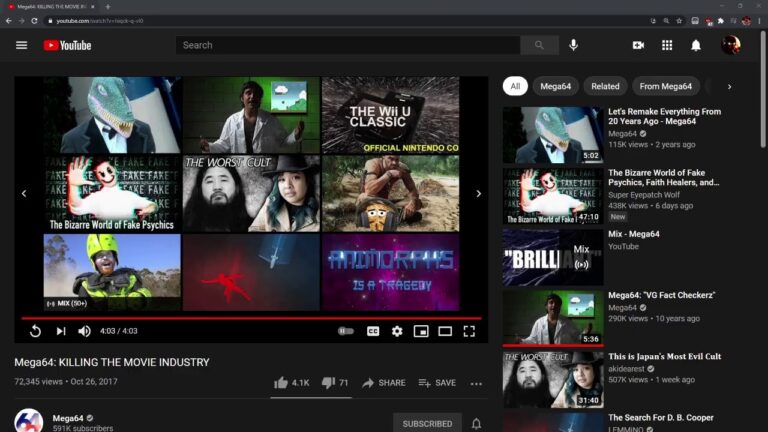Save the video to a playlist
The height and width of the screenshot is (432, 768).
(x=437, y=383)
